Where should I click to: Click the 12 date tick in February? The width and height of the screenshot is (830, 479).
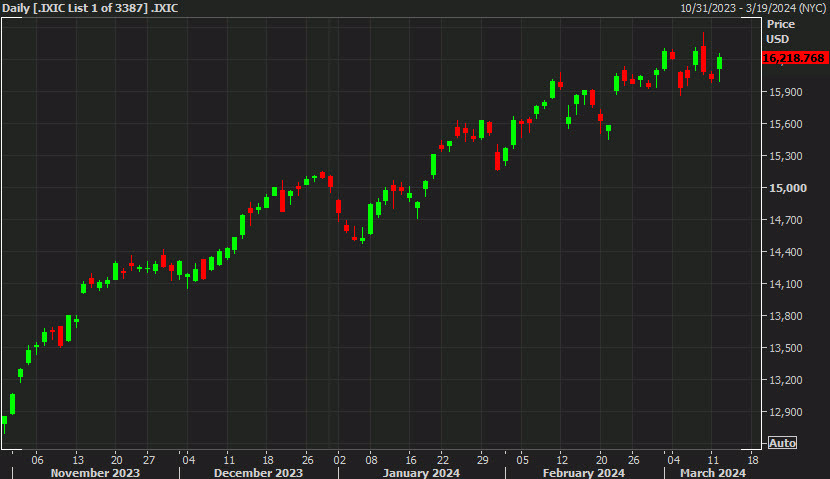(x=562, y=459)
